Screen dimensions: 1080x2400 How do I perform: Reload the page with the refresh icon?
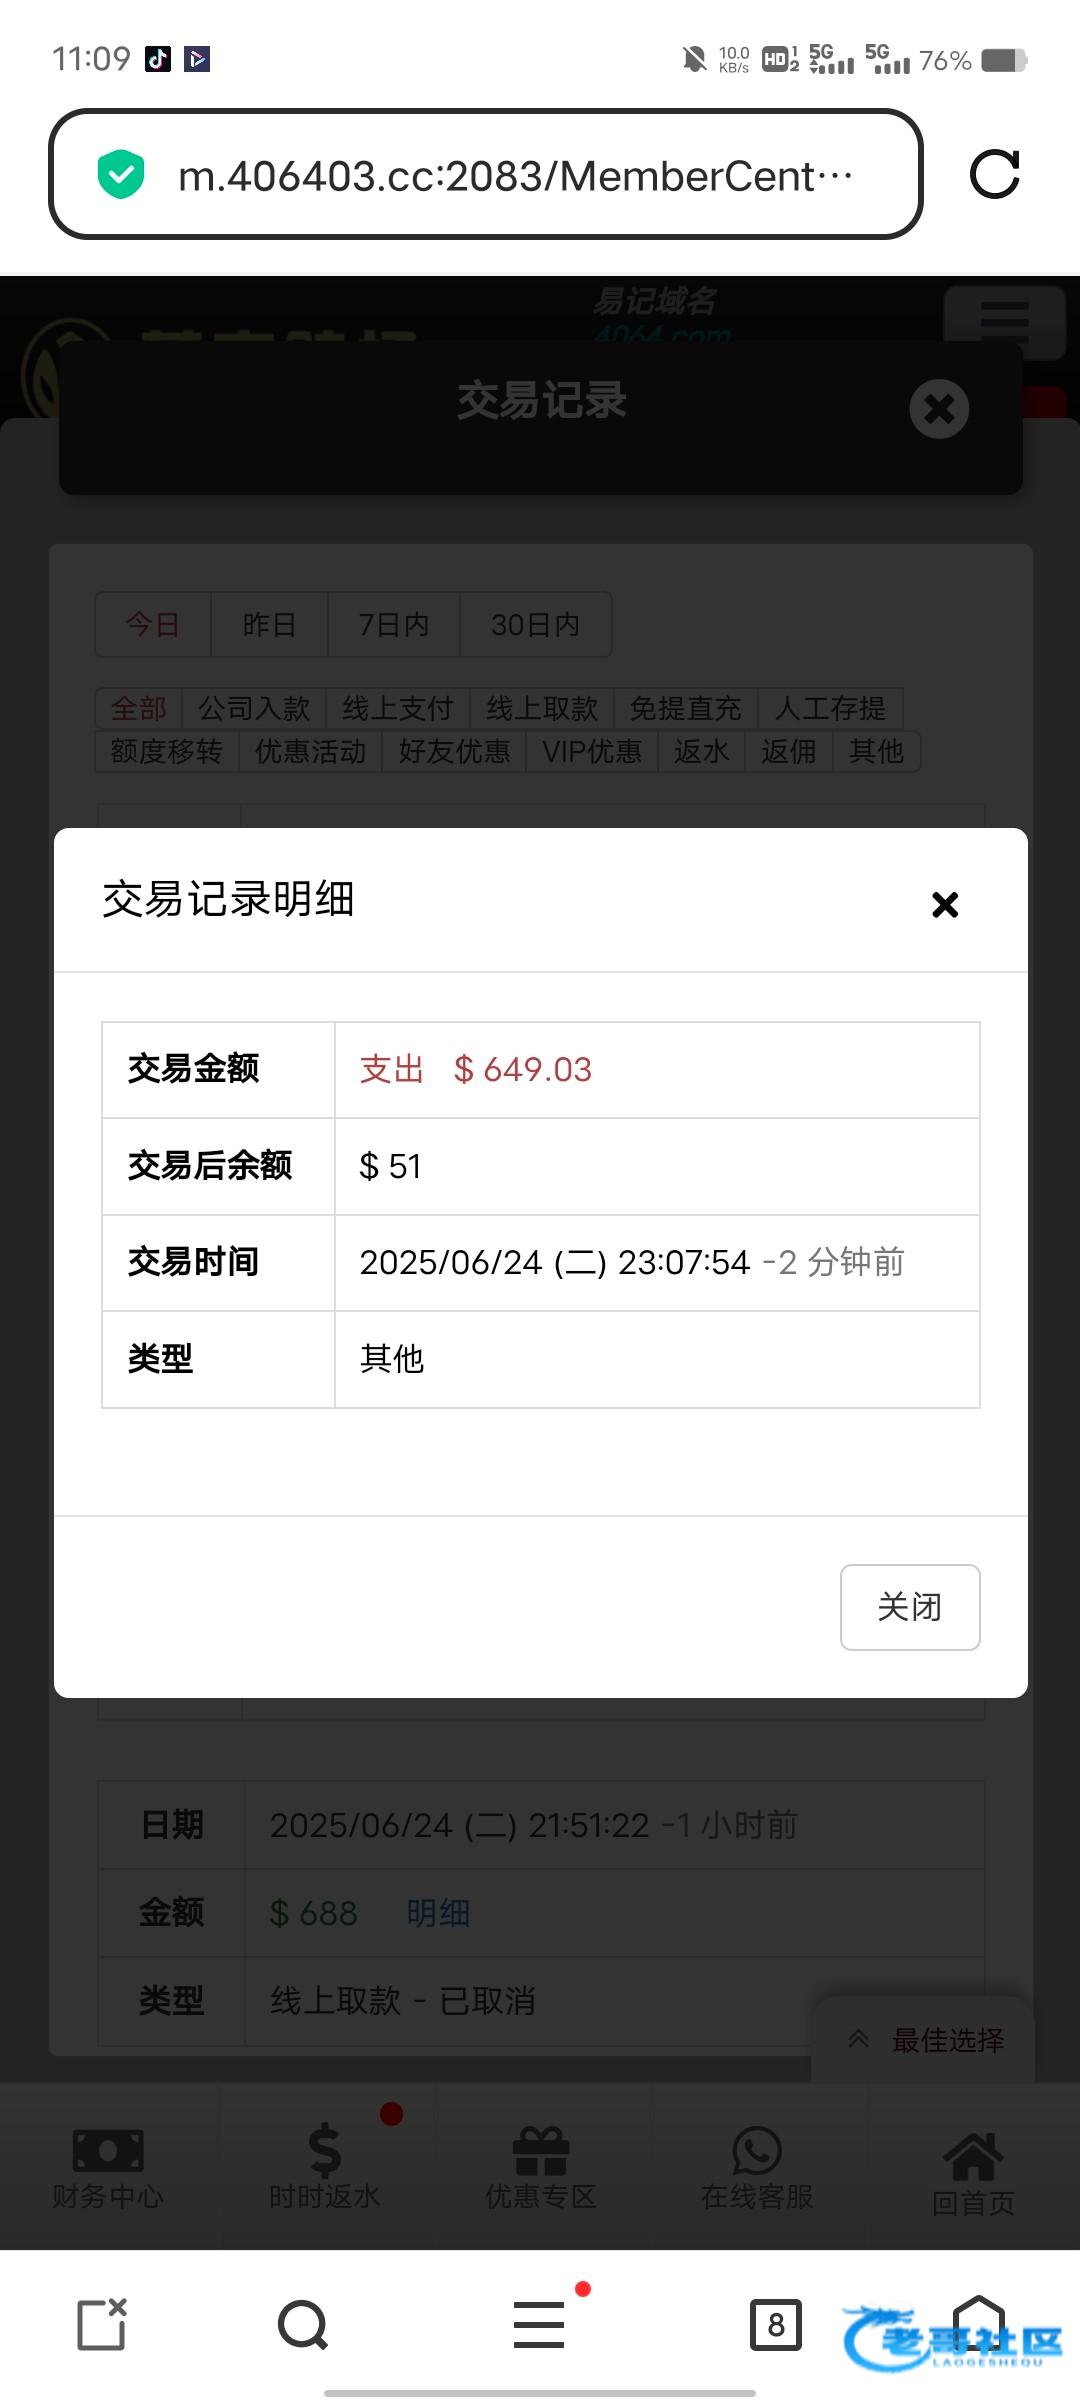[x=994, y=175]
